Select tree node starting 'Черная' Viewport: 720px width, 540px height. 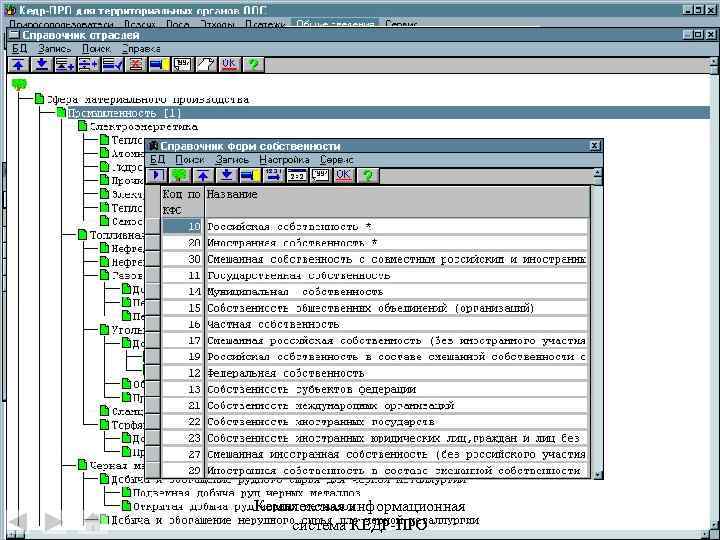(117, 466)
